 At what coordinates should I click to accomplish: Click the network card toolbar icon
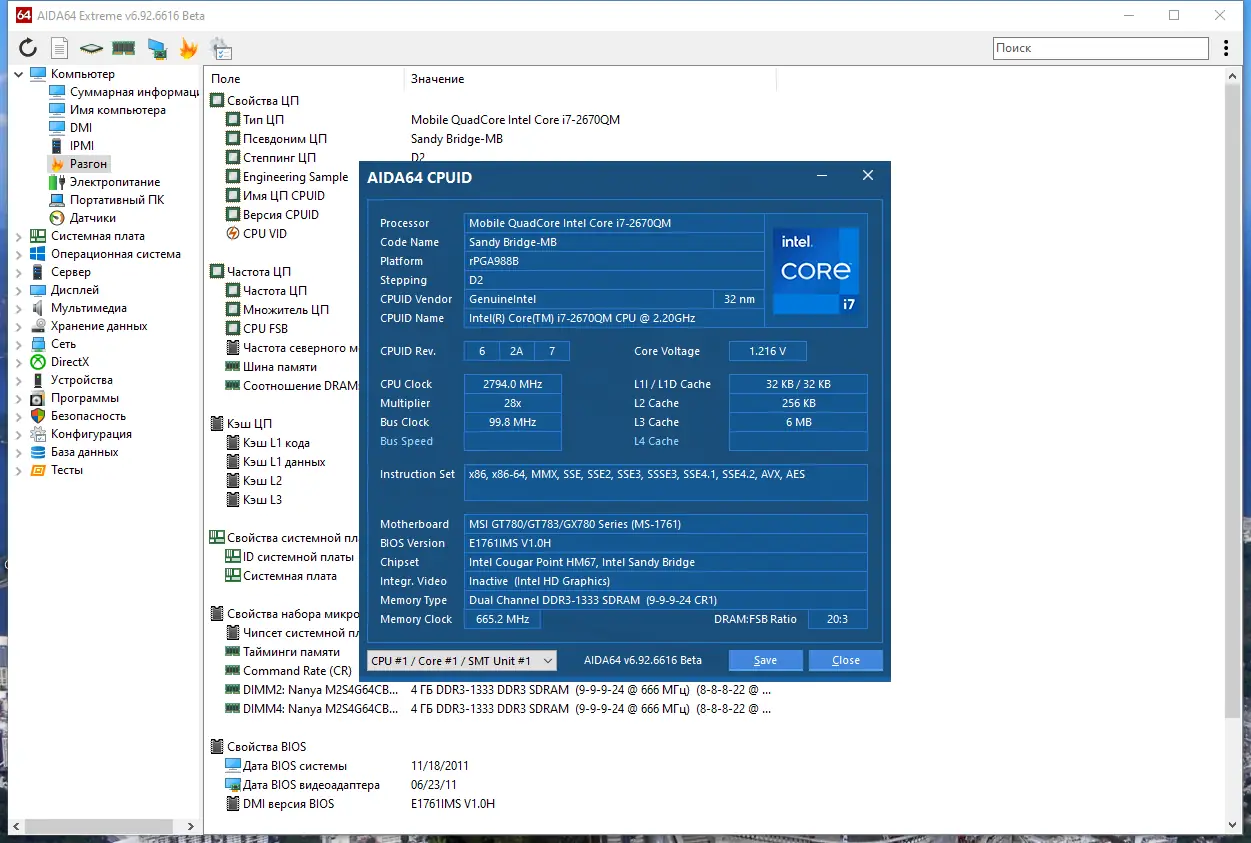point(156,48)
